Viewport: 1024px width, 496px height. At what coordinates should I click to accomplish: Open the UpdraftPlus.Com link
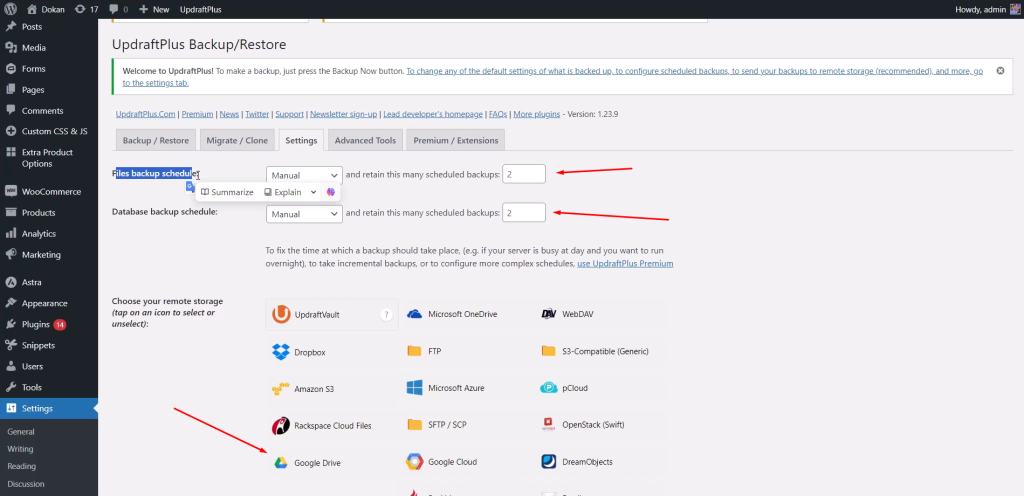146,114
